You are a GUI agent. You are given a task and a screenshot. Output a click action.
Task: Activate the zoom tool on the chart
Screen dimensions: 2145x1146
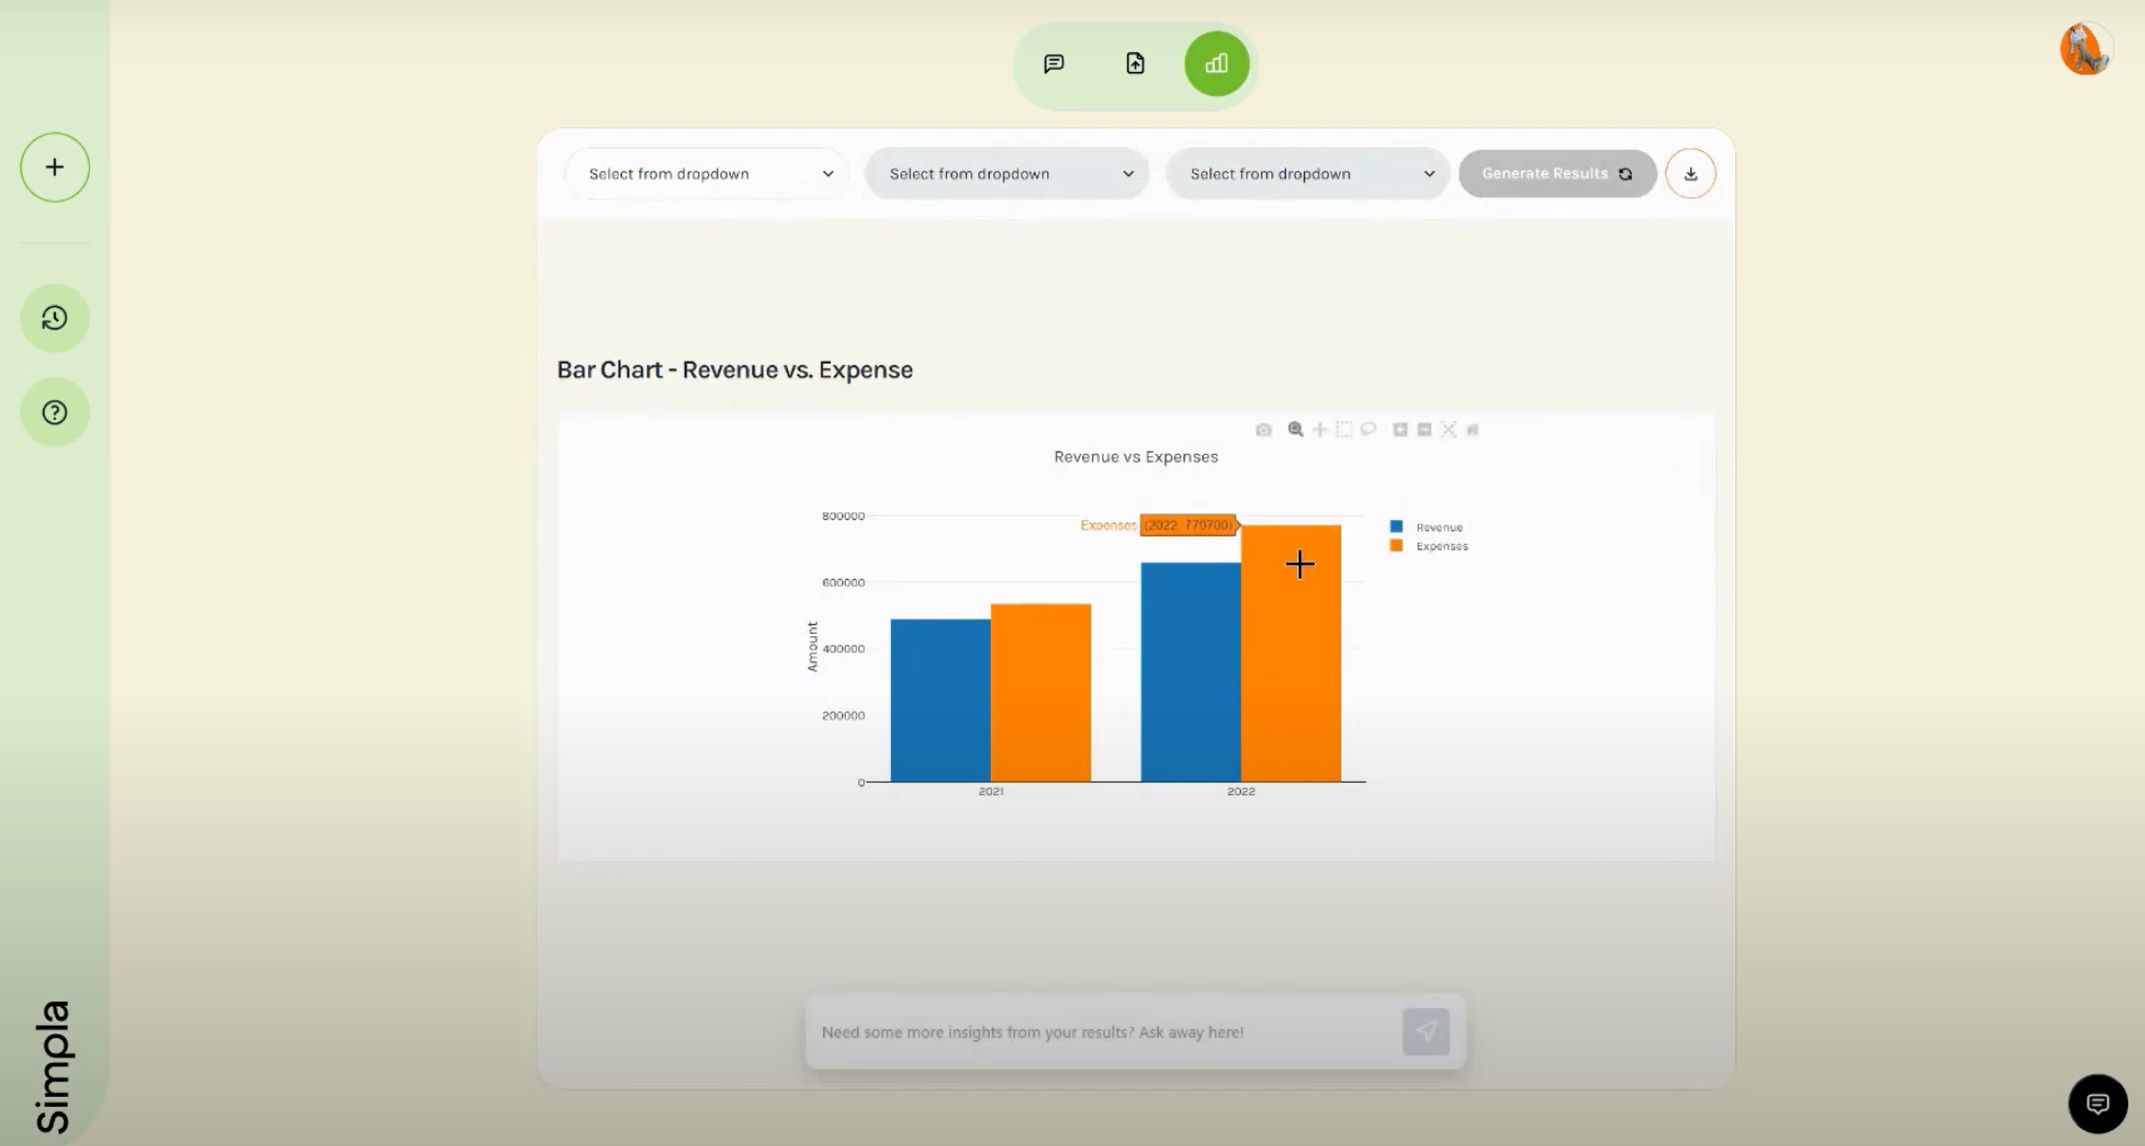1294,429
